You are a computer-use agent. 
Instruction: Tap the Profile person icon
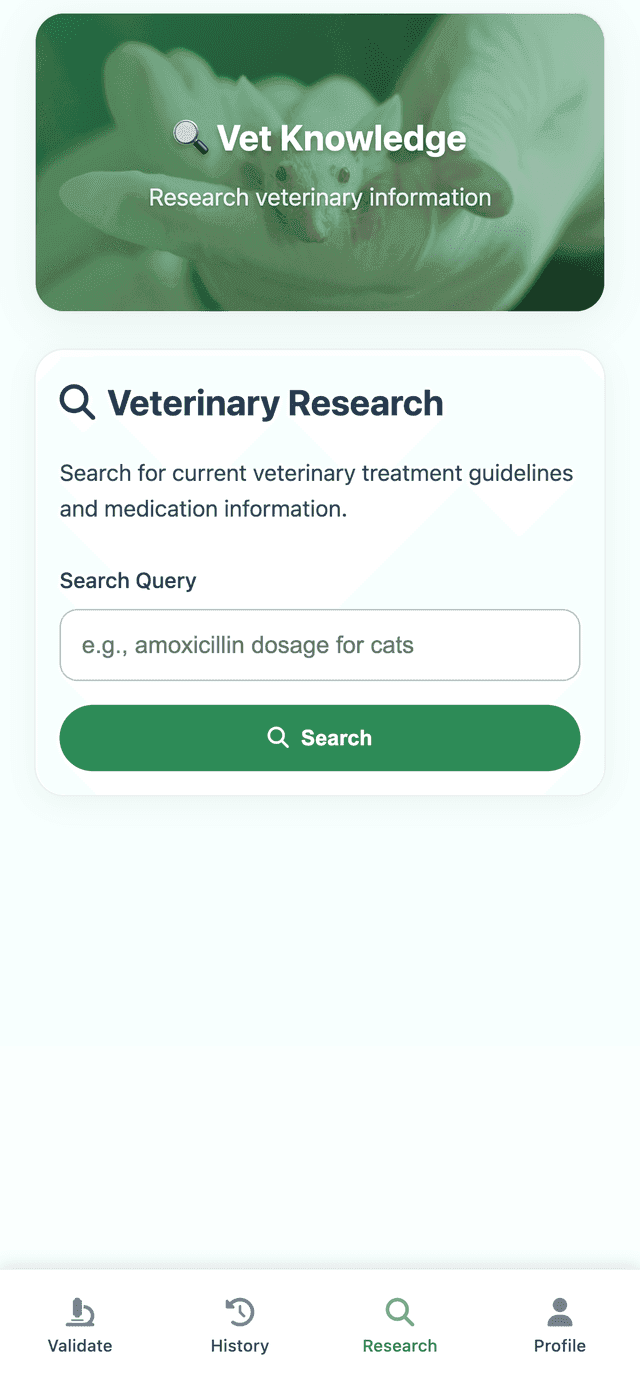tap(560, 1312)
